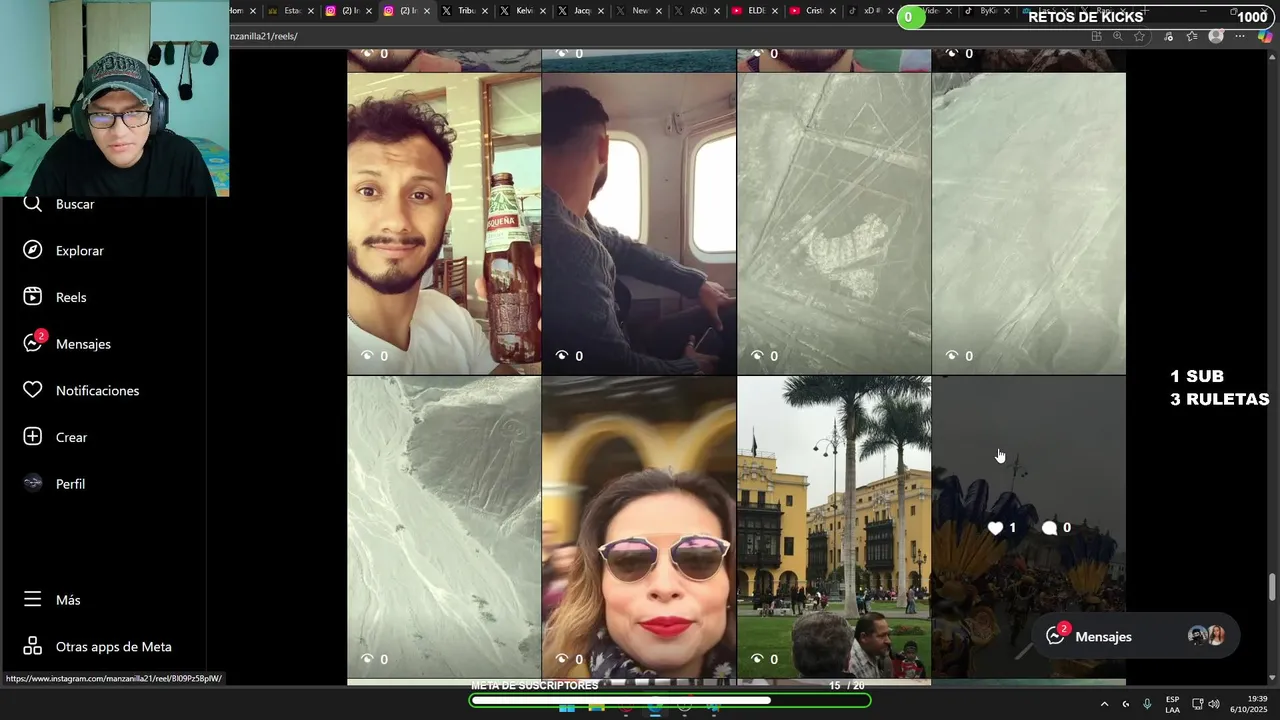Open Nazca aerial reel in rightmost column
1280x720 pixels.
1029,223
